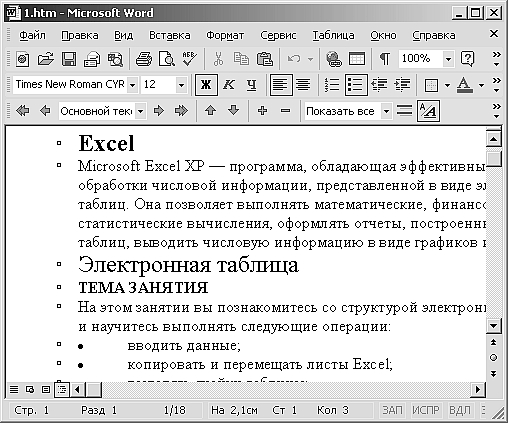Click the vertical scrollbar down arrow
508x423 pixels.
(x=493, y=326)
